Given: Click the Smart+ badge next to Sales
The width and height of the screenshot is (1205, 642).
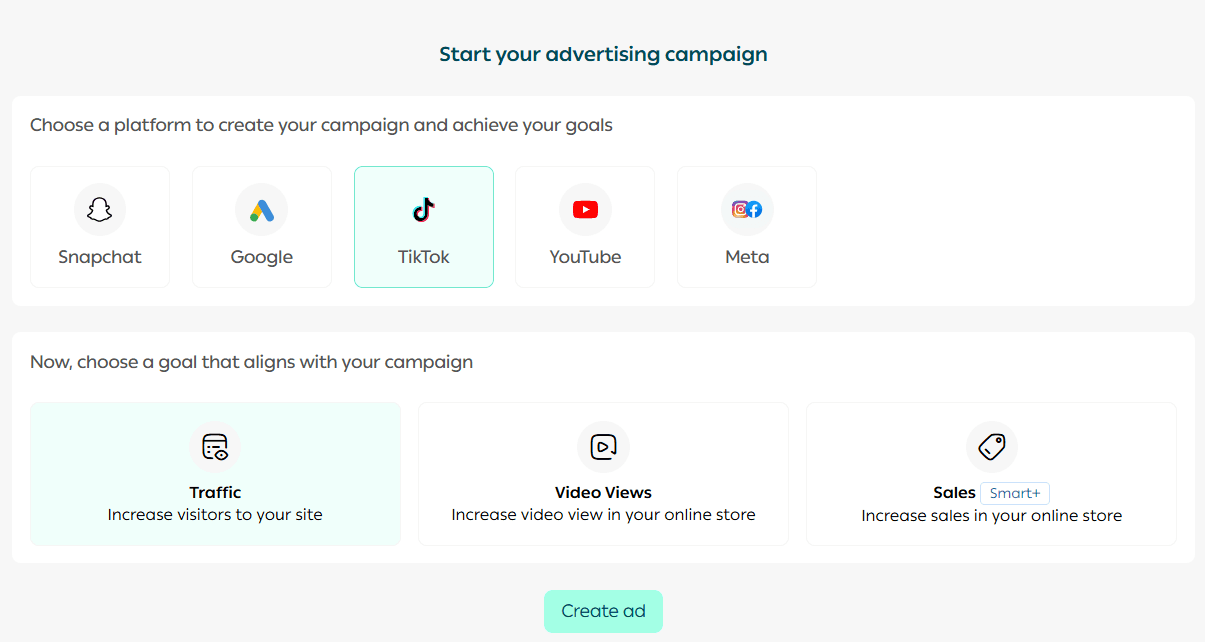Looking at the screenshot, I should (x=1015, y=493).
